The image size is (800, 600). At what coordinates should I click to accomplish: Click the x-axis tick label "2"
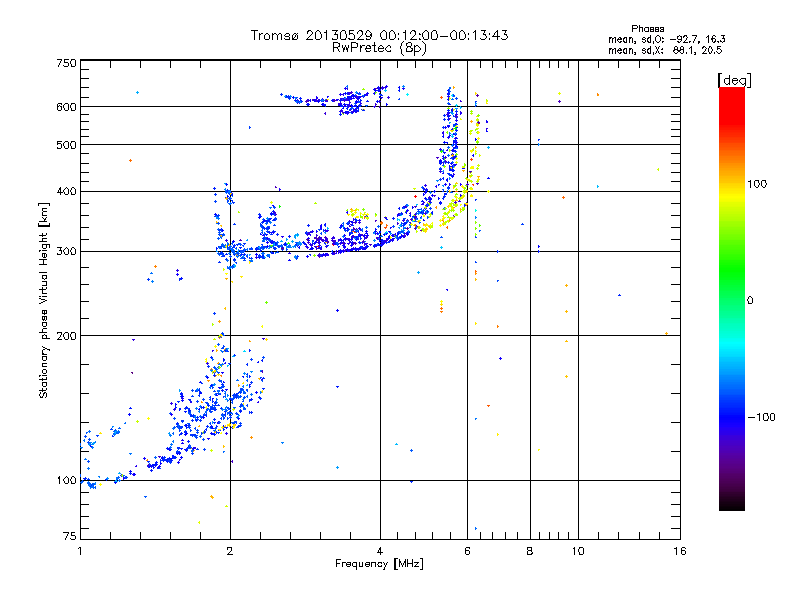(x=230, y=551)
